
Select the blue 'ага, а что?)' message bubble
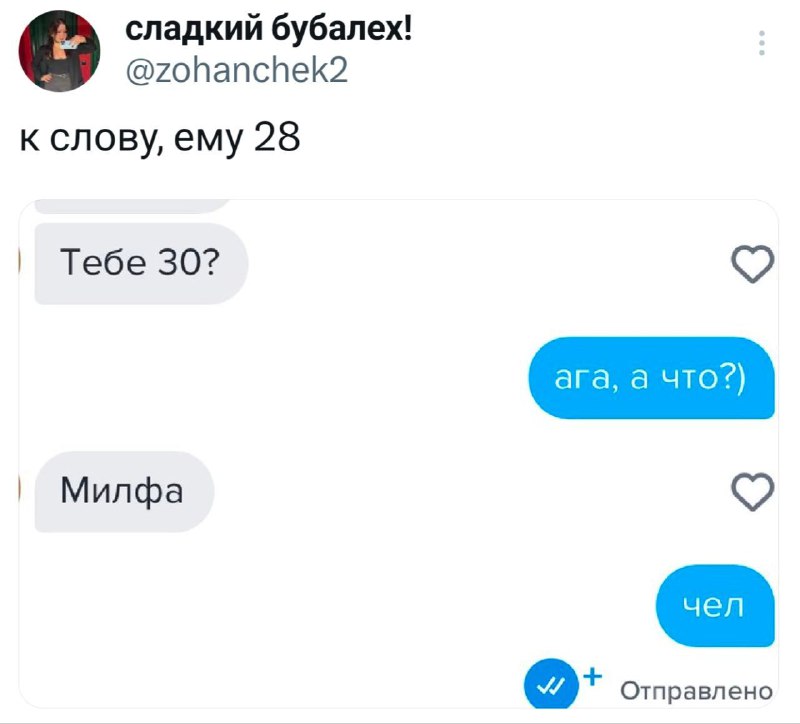coord(651,378)
